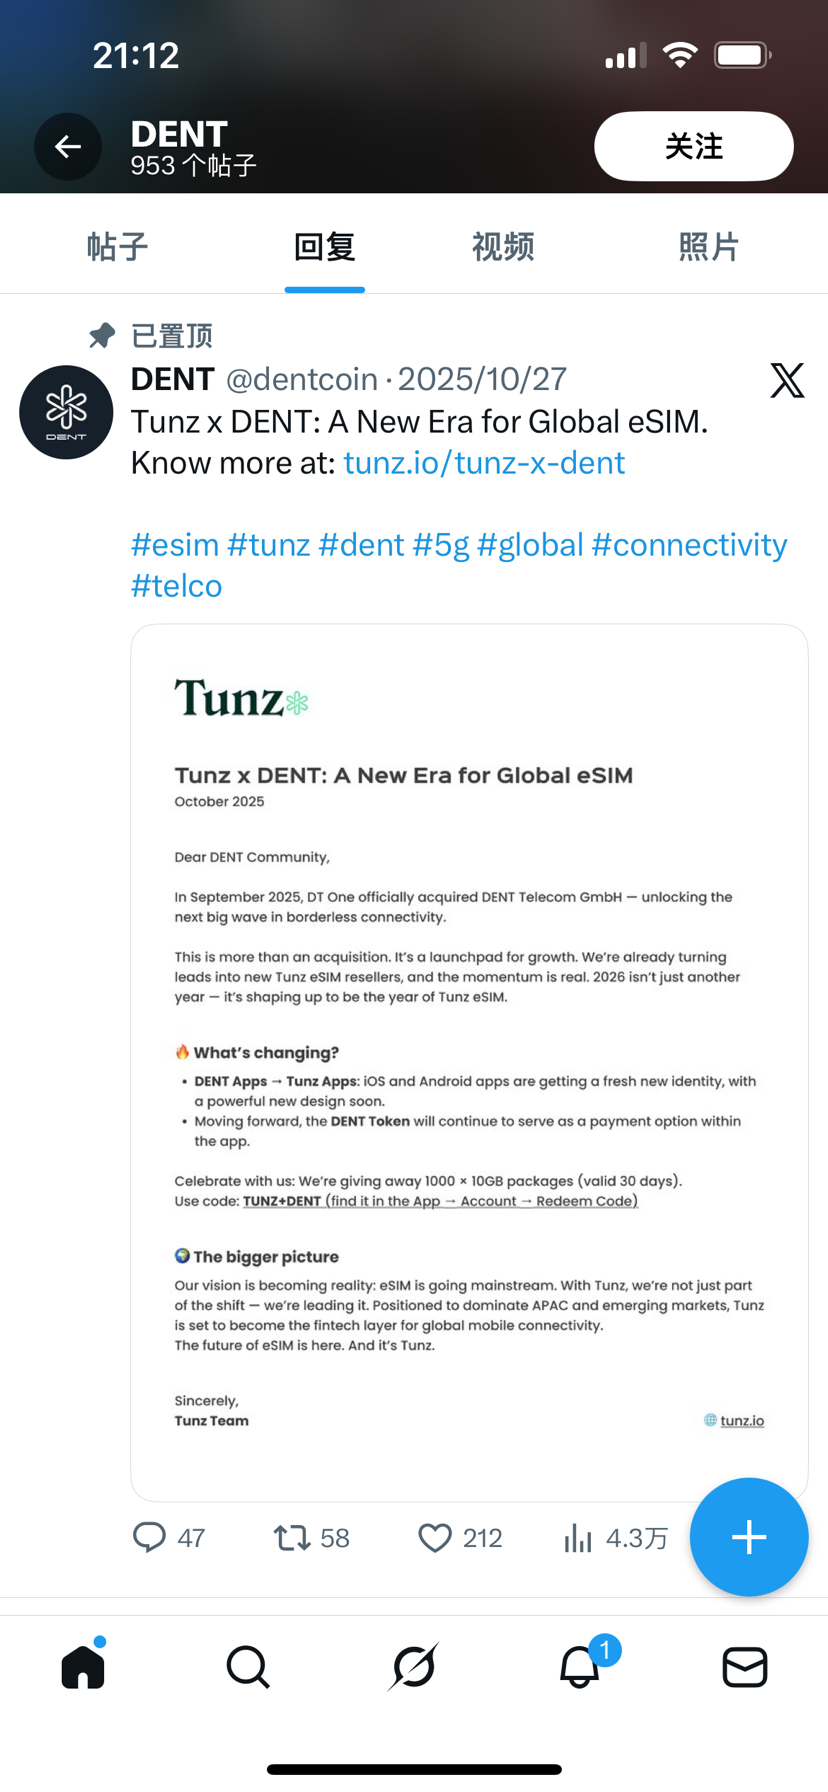Open the tunz.io/tunz-x-dent link
The width and height of the screenshot is (828, 1792).
pos(484,463)
